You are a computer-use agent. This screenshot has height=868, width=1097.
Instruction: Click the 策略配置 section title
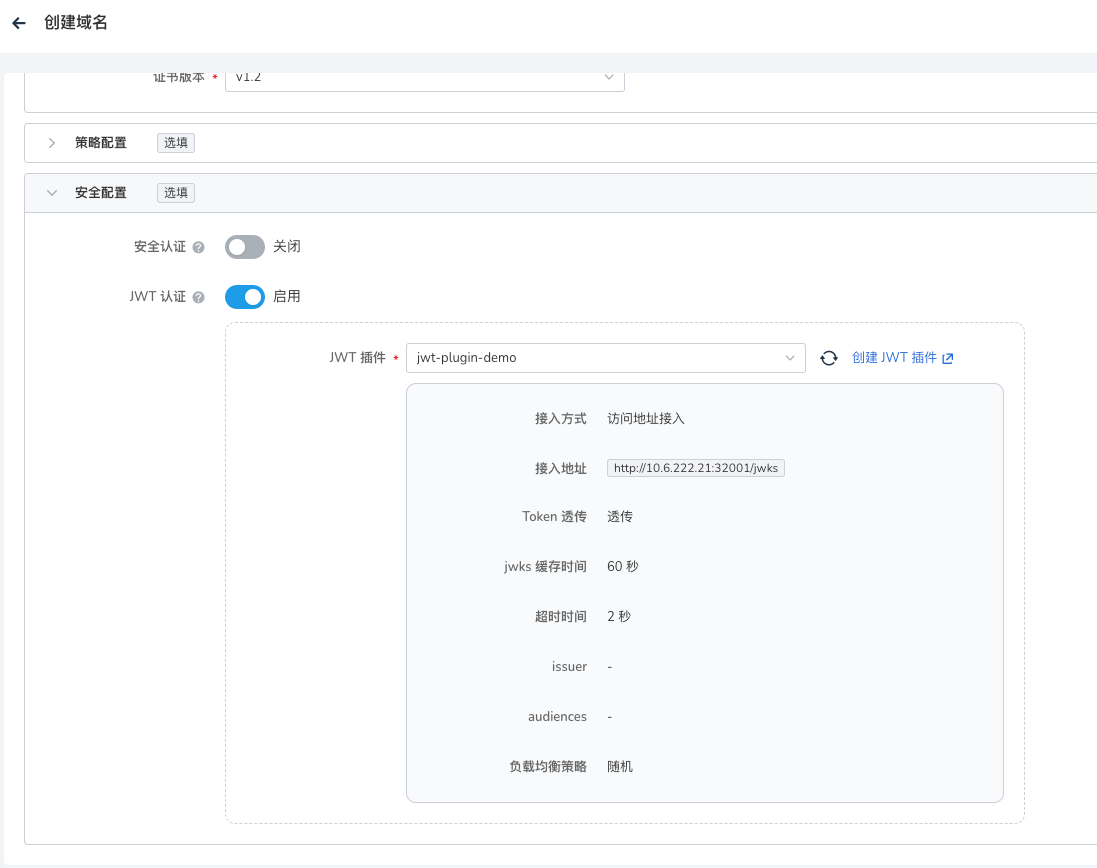(x=101, y=143)
